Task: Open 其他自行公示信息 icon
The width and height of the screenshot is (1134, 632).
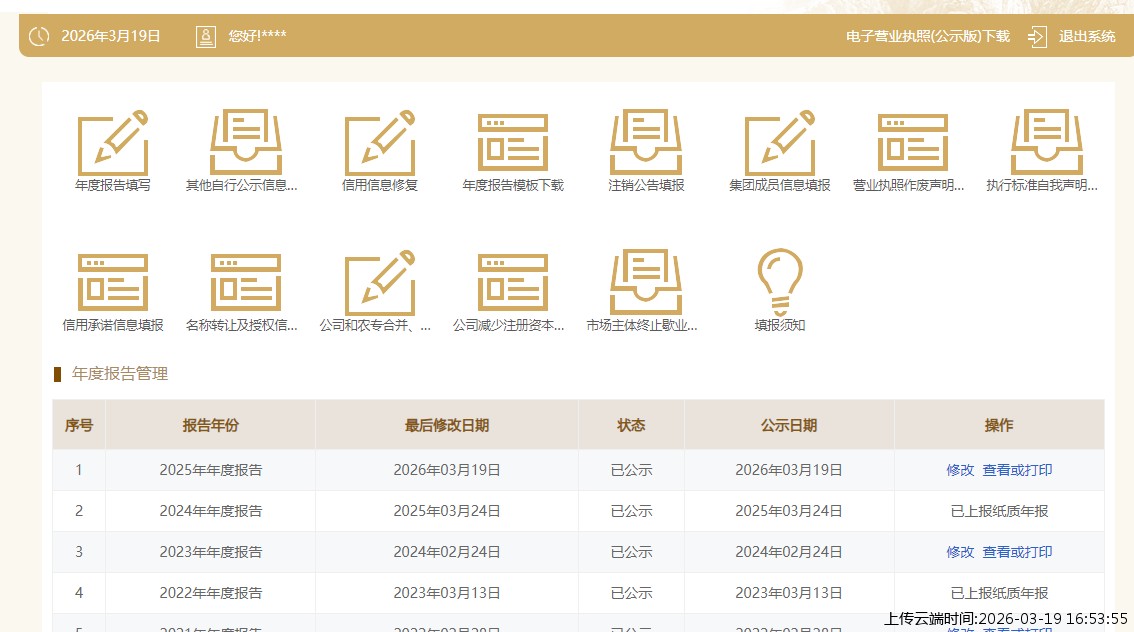Action: 245,143
